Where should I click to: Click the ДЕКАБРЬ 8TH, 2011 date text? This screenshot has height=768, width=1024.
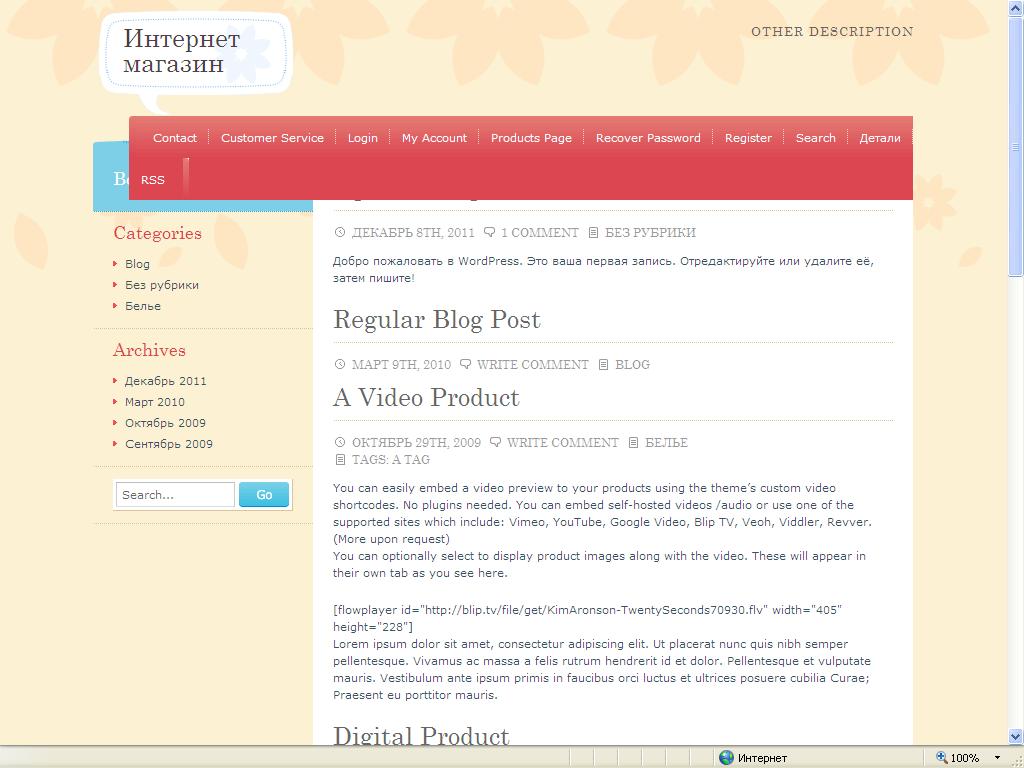[x=413, y=232]
